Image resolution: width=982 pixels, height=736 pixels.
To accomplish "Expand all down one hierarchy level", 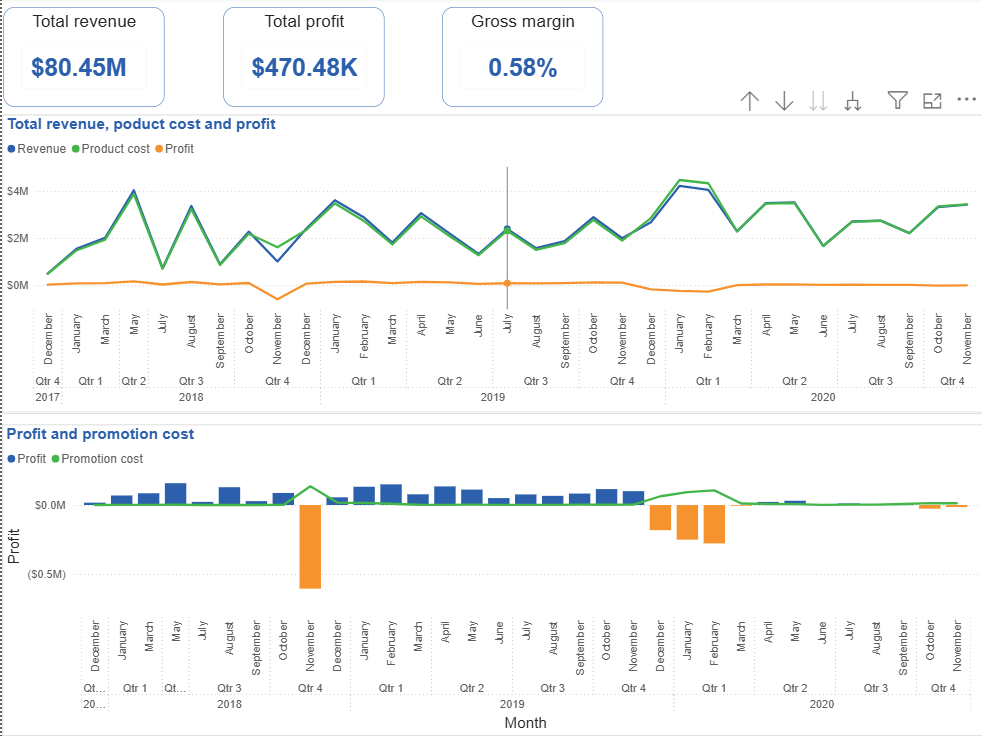I will [852, 101].
